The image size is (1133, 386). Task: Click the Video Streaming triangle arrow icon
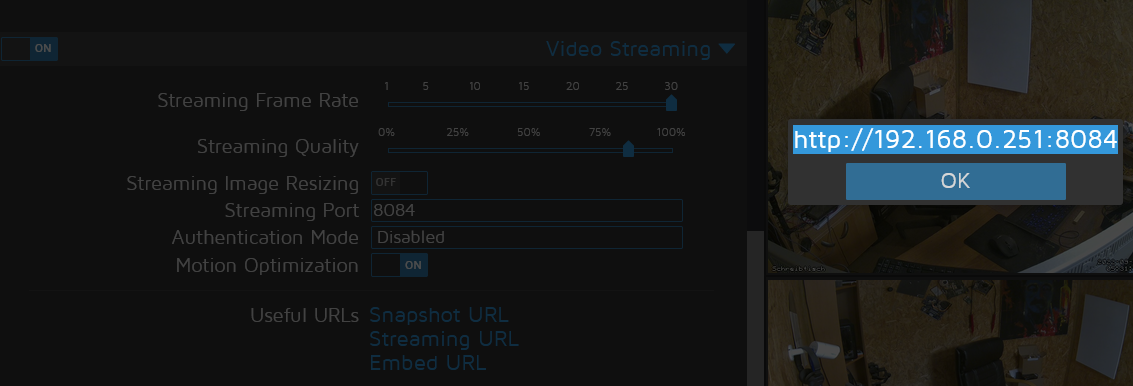pos(727,49)
